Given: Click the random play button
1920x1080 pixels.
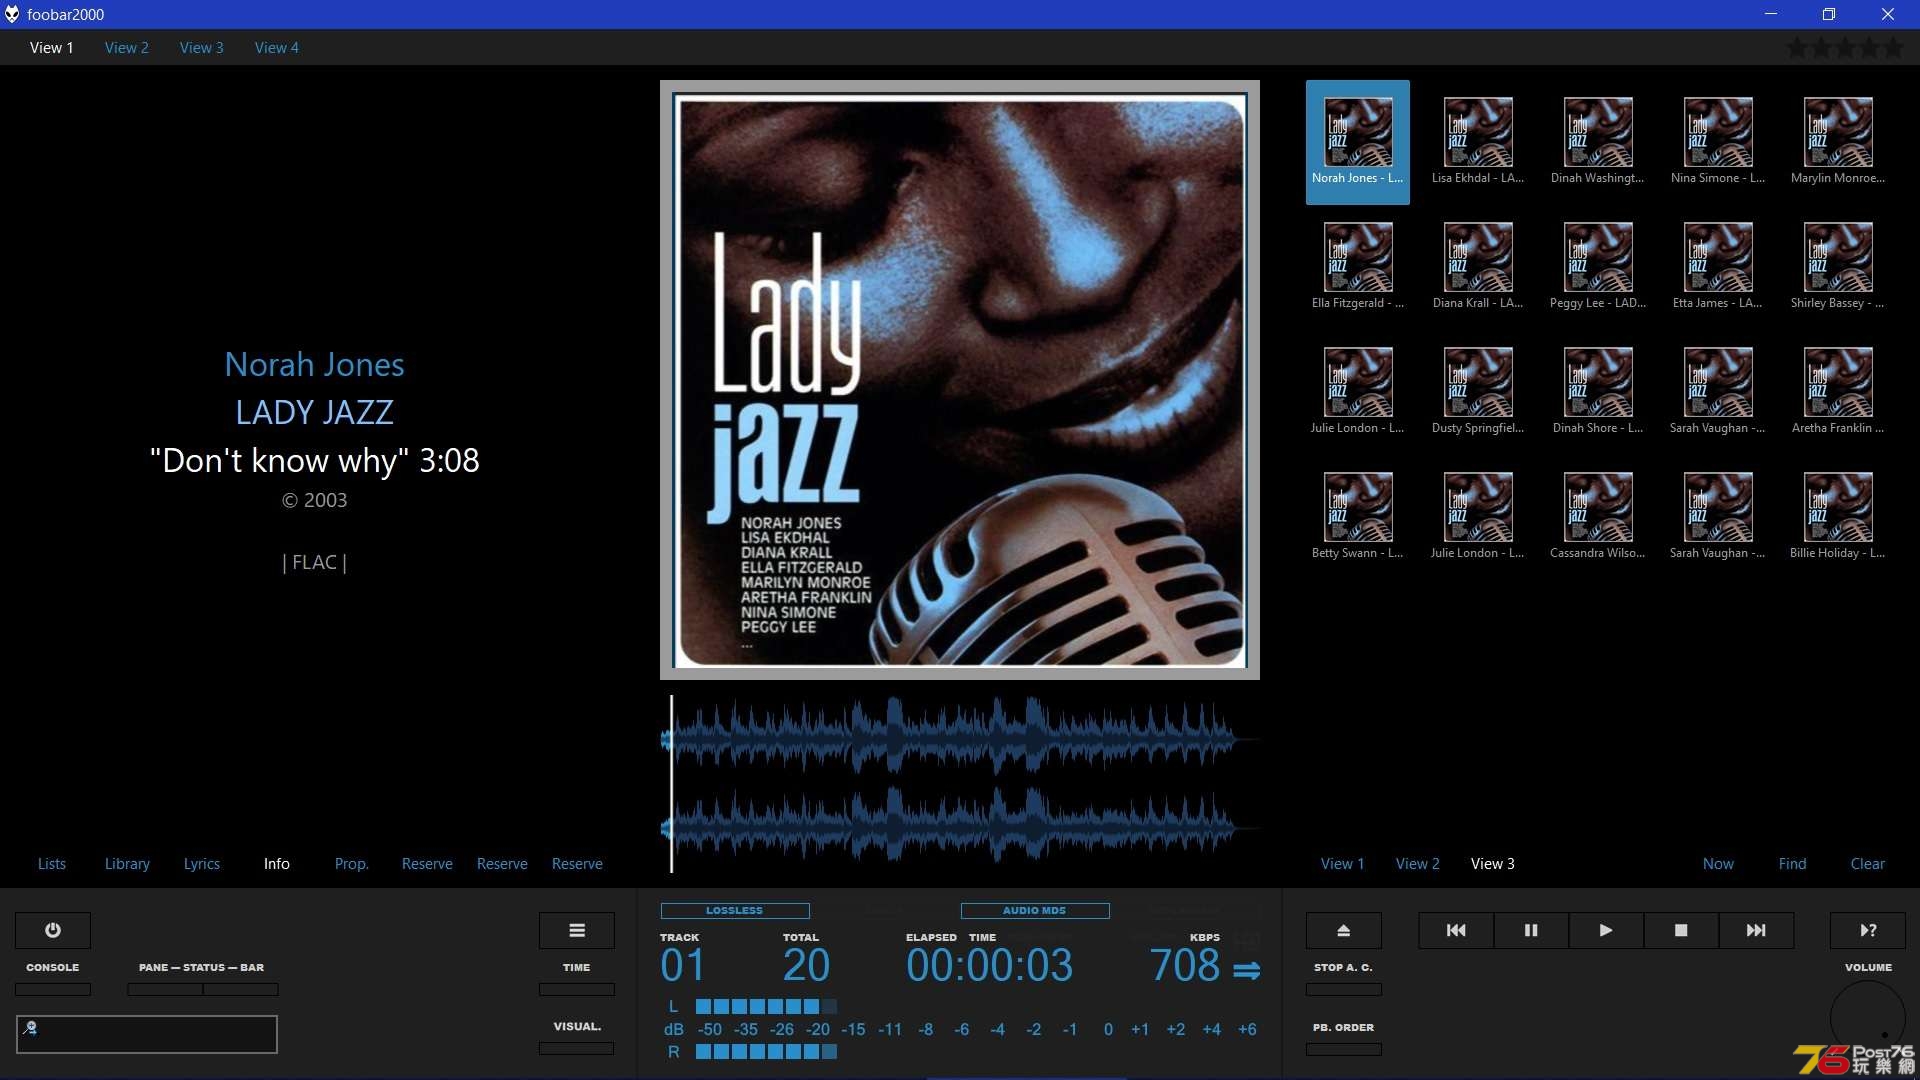Looking at the screenshot, I should [1868, 930].
